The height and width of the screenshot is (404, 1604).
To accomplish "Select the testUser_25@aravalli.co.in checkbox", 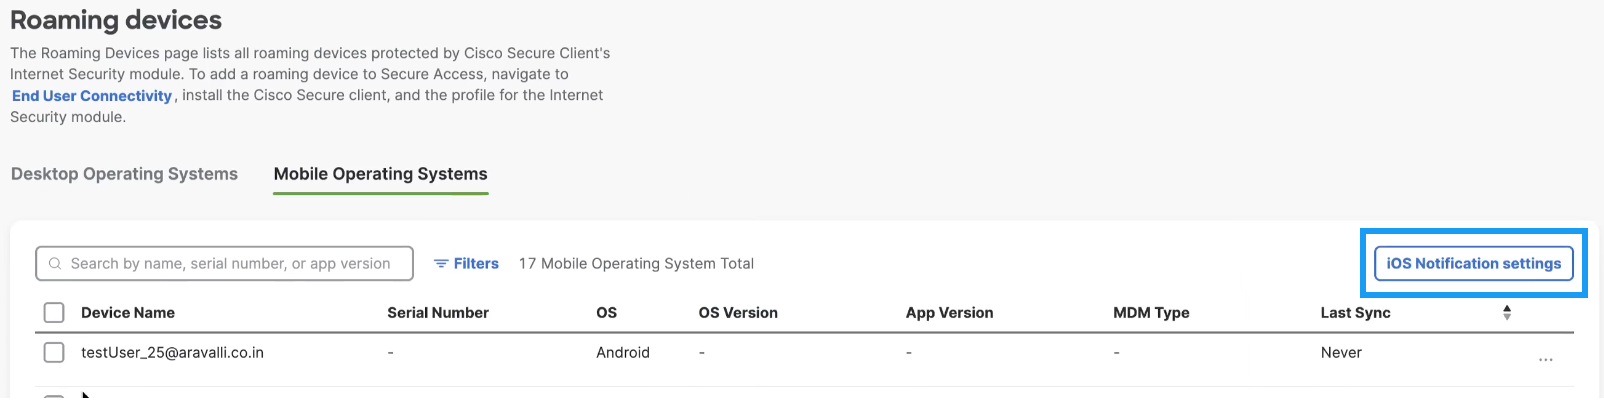I will tap(54, 353).
